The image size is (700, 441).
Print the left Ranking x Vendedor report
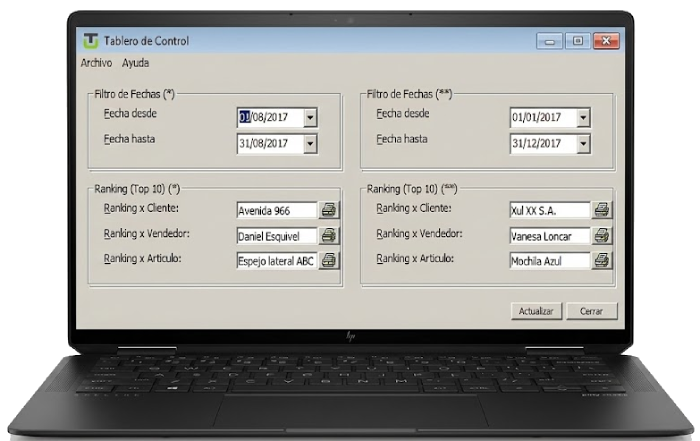pyautogui.click(x=329, y=236)
